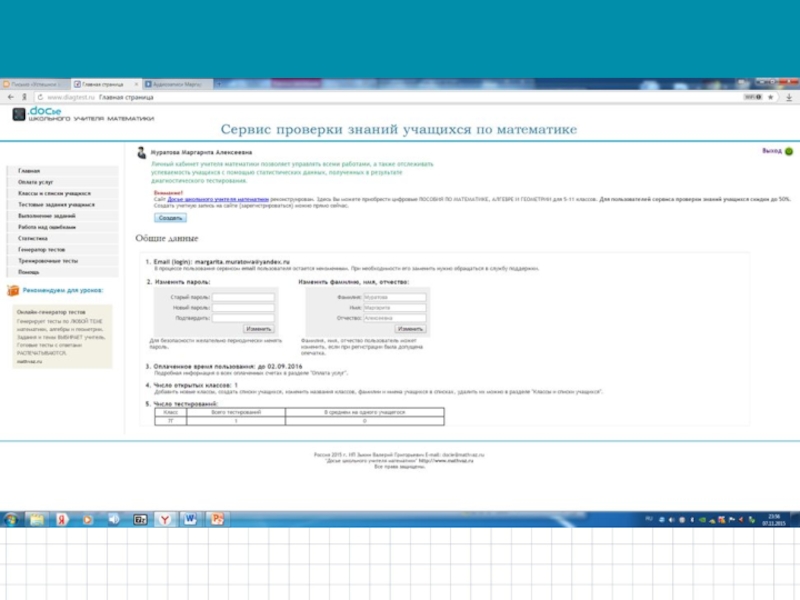Reload page with refresh icon

pyautogui.click(x=40, y=97)
